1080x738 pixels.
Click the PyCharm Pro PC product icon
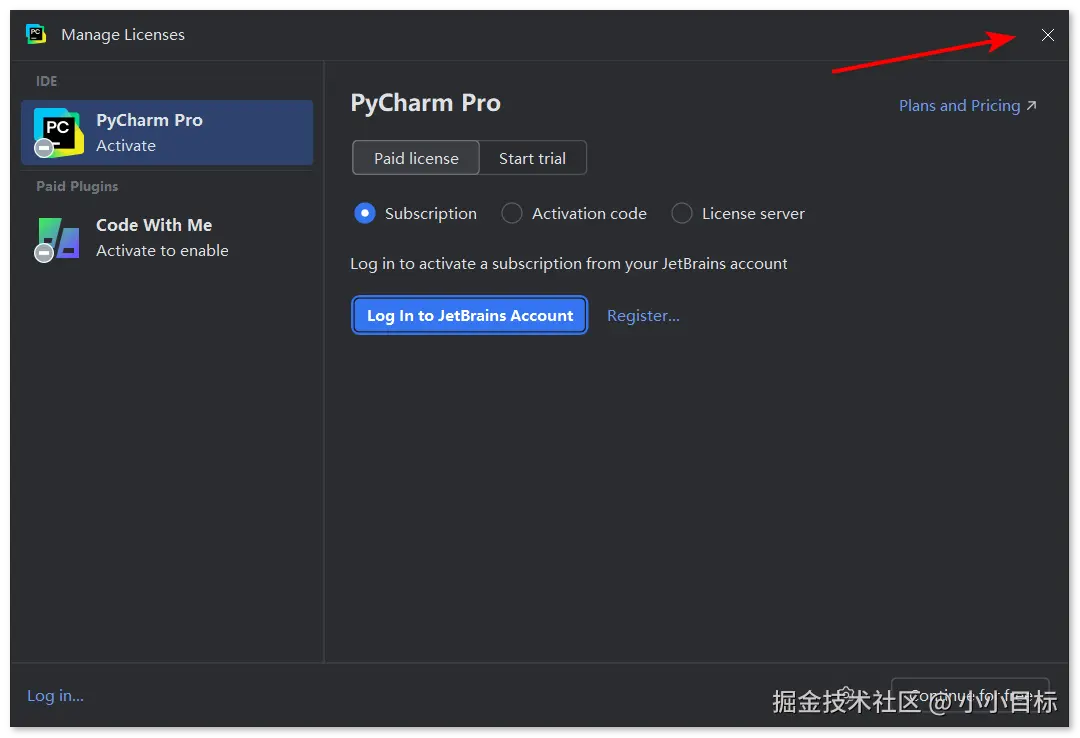[58, 132]
